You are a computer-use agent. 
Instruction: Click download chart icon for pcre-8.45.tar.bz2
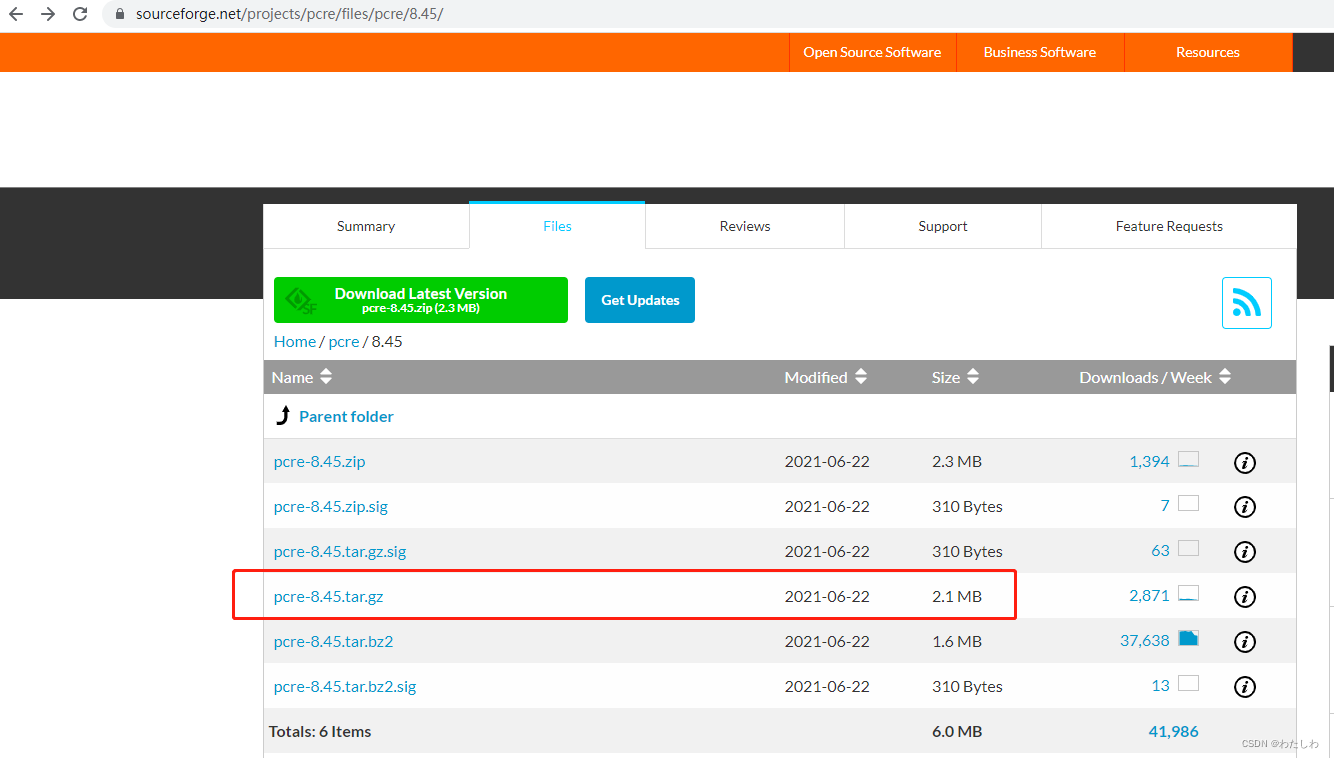tap(1188, 639)
